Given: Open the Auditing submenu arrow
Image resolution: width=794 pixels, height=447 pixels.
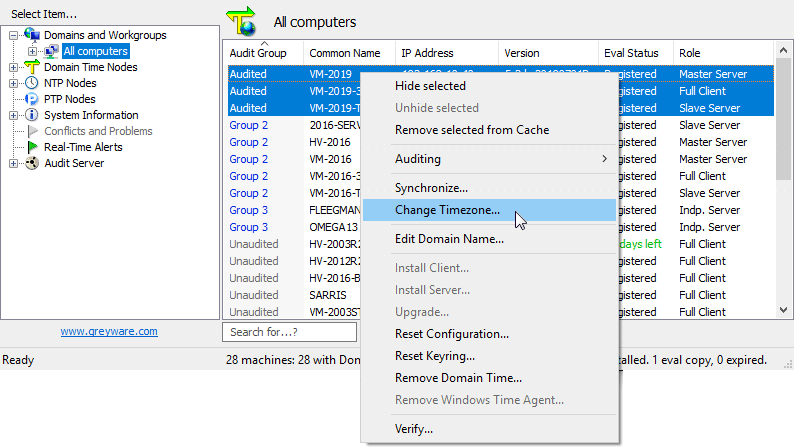Looking at the screenshot, I should point(605,159).
